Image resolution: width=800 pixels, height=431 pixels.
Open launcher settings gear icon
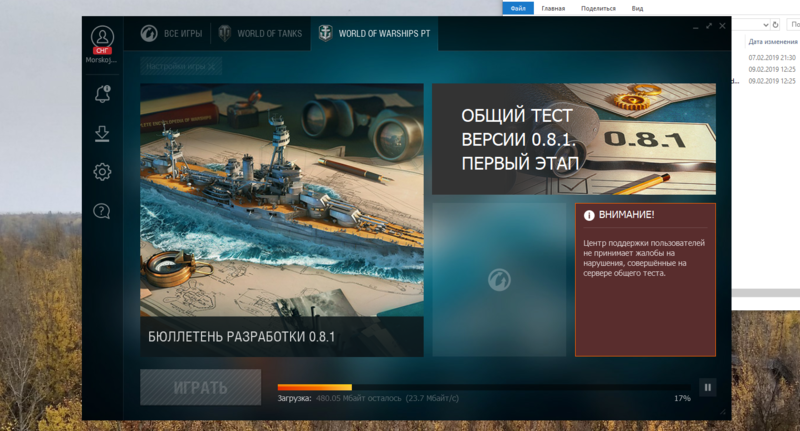point(102,172)
